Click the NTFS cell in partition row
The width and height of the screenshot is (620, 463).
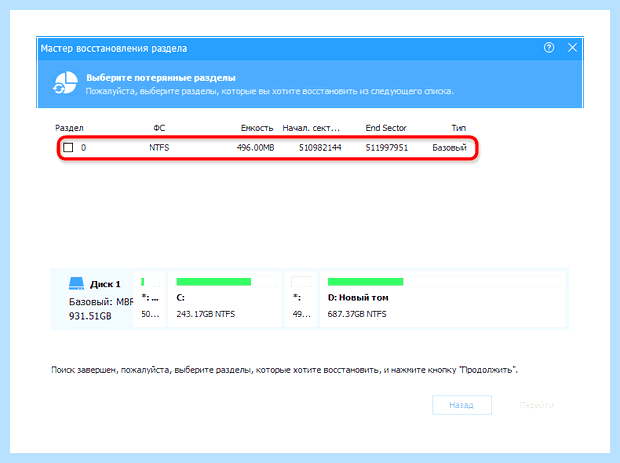159,147
